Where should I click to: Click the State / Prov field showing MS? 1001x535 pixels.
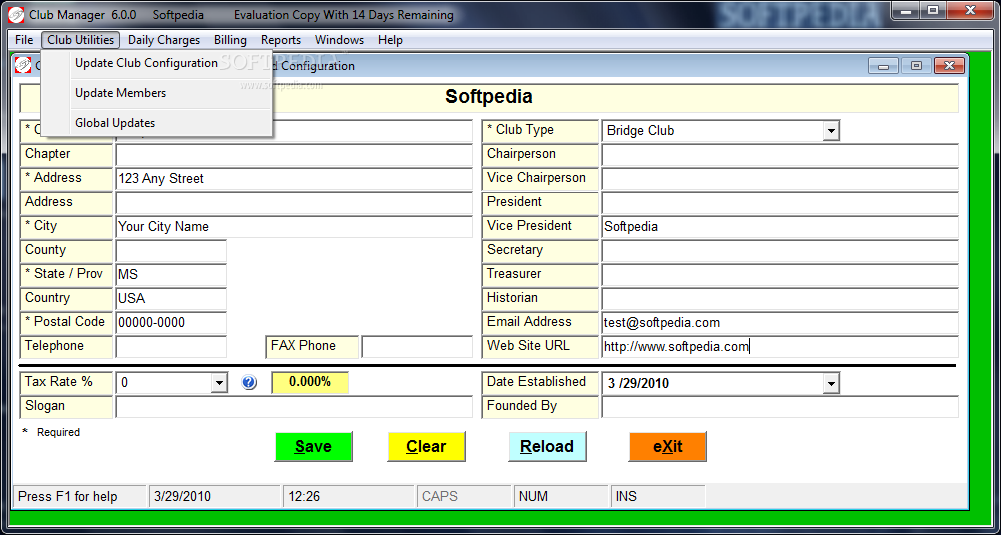click(x=171, y=275)
